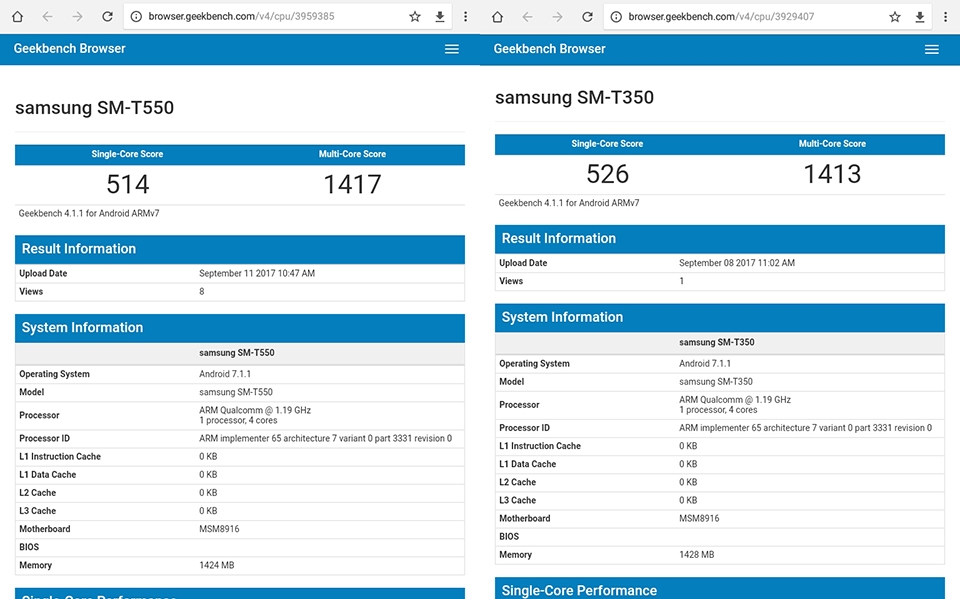Click Android 7.1.1 value on SM-T550 page
Image resolution: width=960 pixels, height=599 pixels.
pos(225,374)
